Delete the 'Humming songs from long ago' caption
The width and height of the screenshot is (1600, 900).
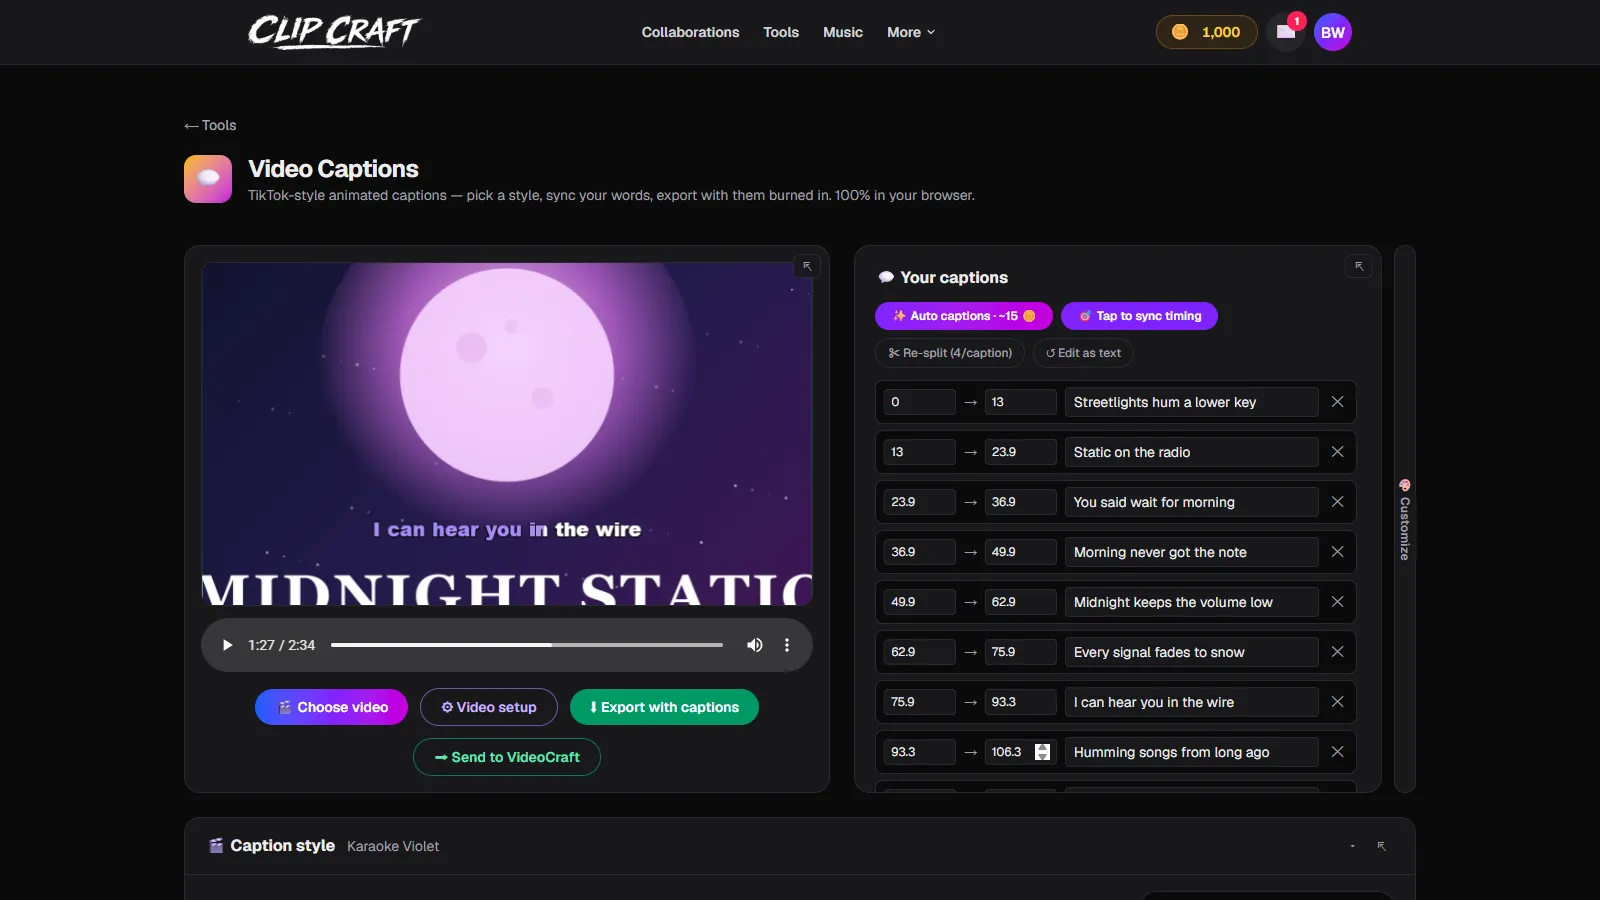click(1337, 752)
